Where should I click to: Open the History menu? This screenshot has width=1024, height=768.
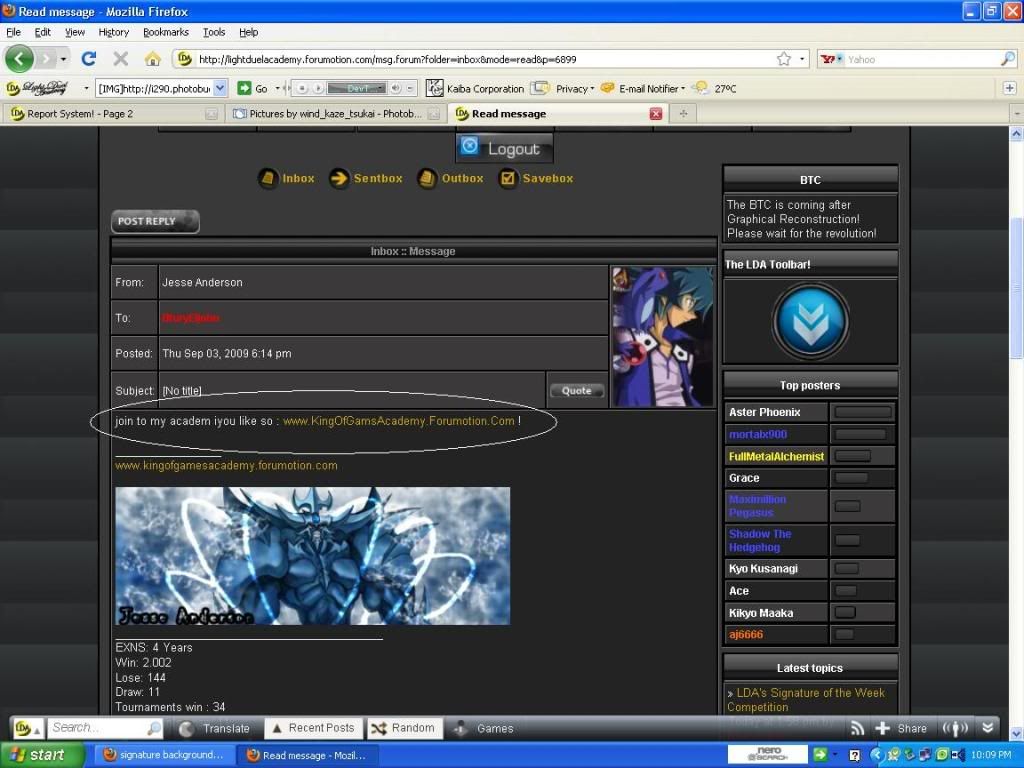pos(114,32)
